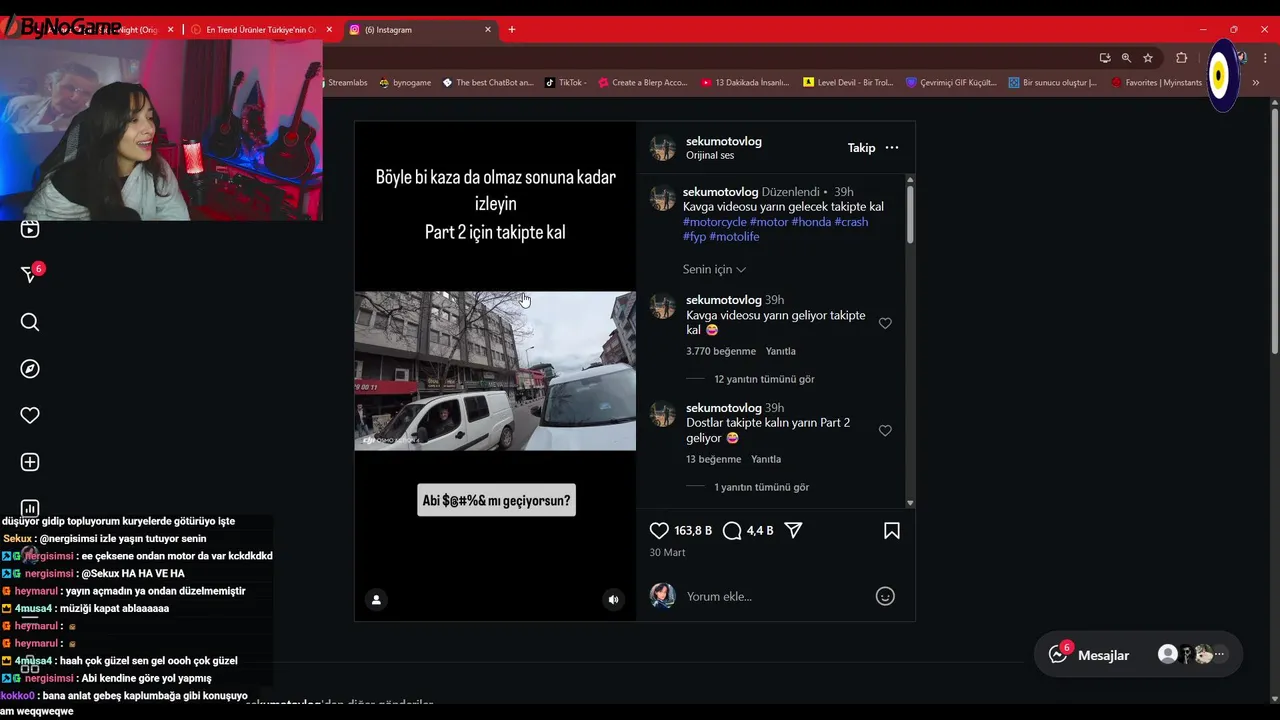Viewport: 1280px width, 720px height.
Task: Open the Instagram search icon
Action: (30, 322)
